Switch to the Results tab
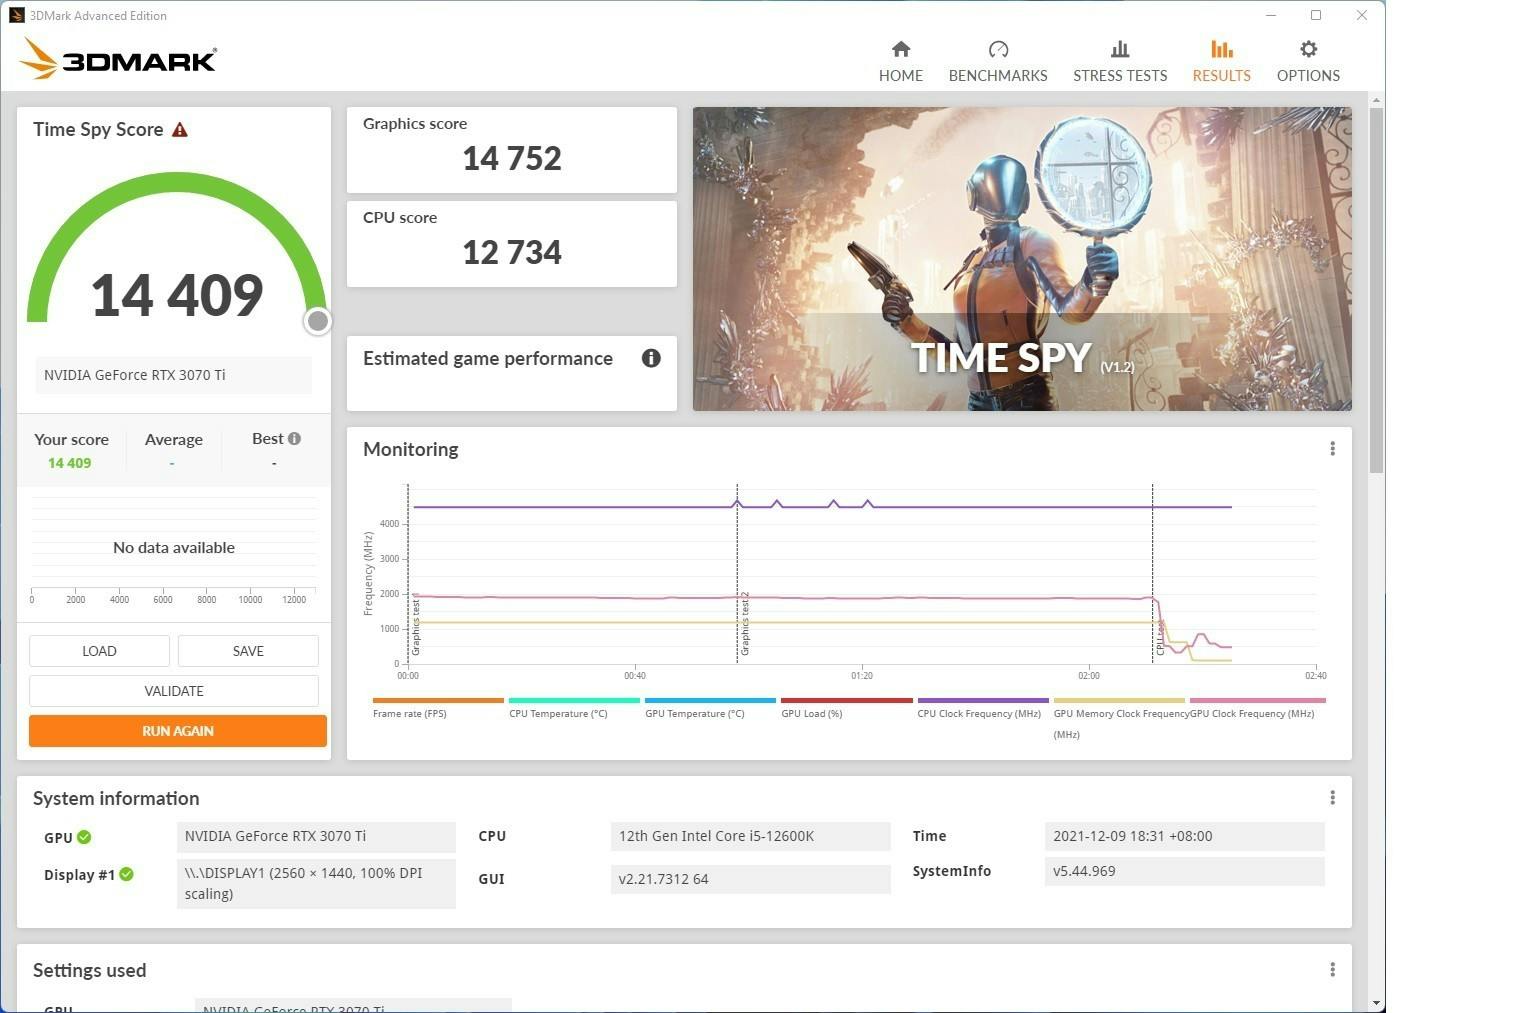1536x1013 pixels. coord(1221,61)
